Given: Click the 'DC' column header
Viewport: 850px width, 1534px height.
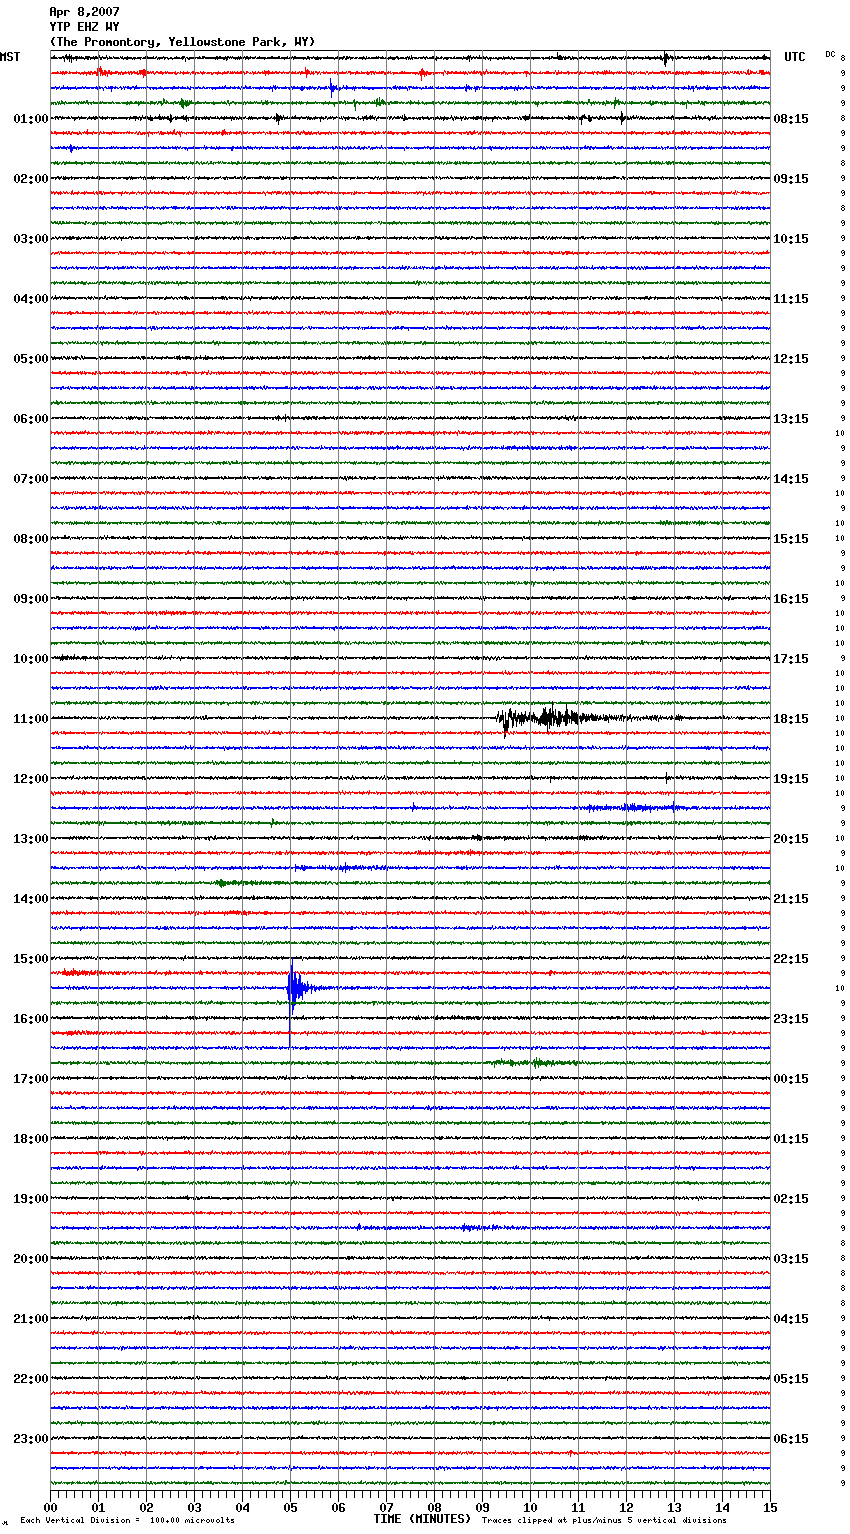Looking at the screenshot, I should coord(830,54).
